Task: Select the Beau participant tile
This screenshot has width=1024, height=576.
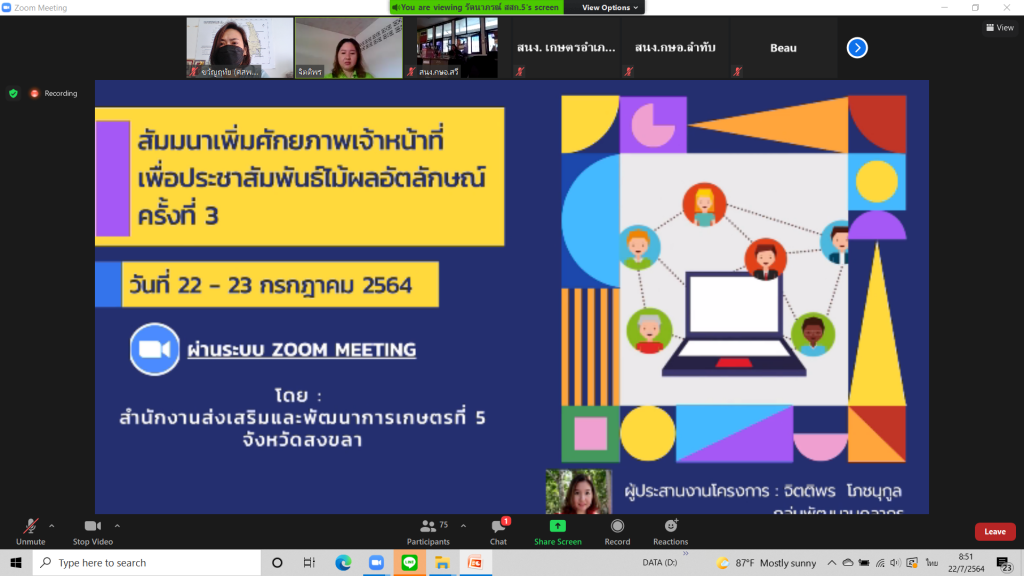Action: (783, 48)
